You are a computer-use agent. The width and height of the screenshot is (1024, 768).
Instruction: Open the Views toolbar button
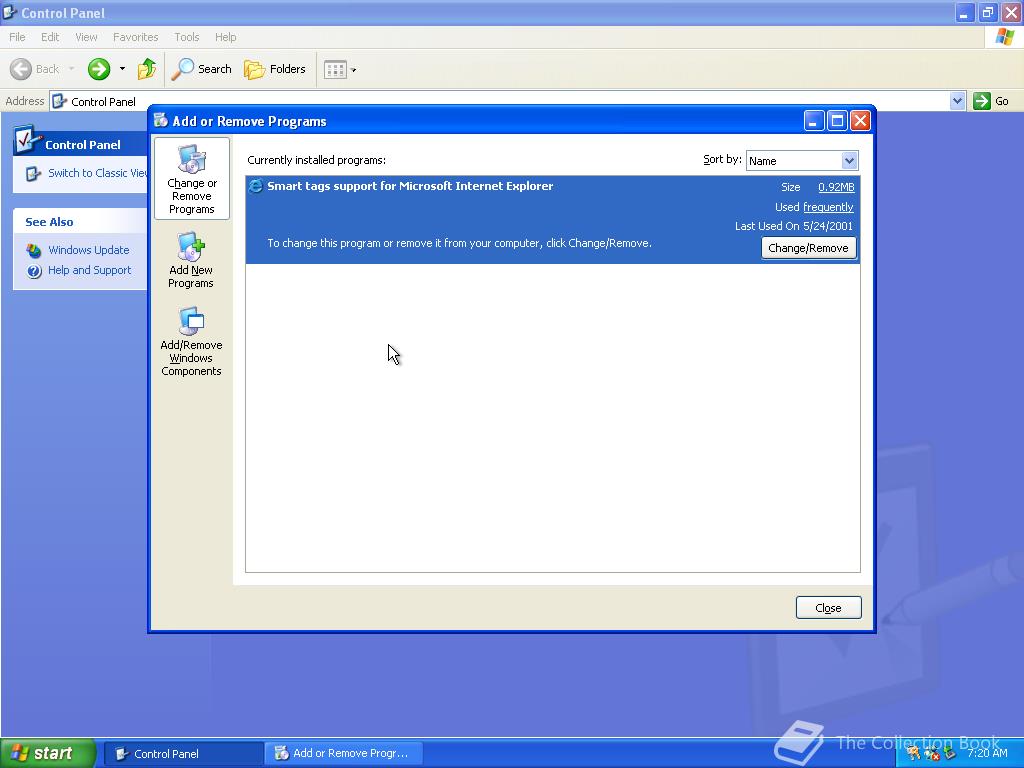coord(335,69)
